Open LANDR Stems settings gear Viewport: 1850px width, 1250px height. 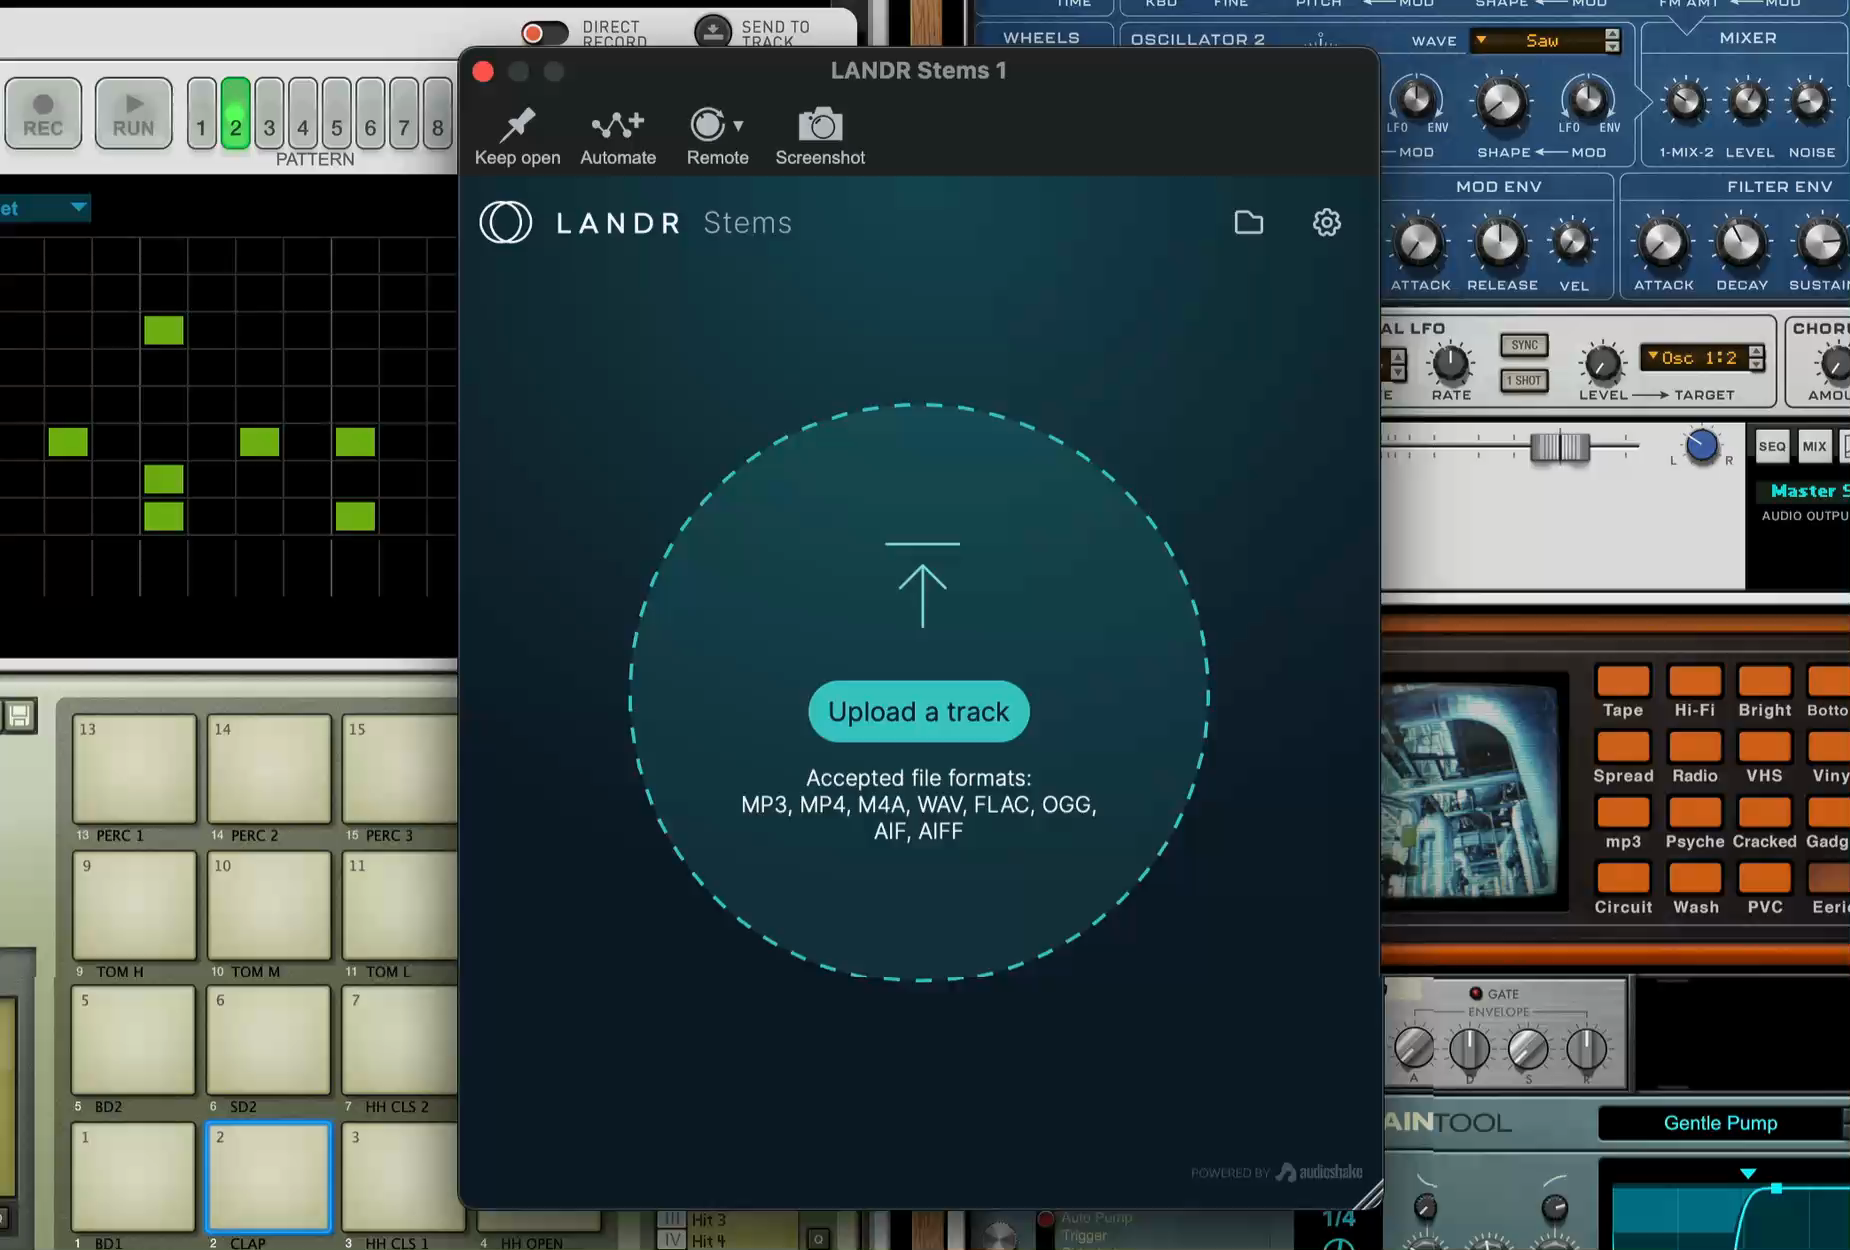(1327, 222)
